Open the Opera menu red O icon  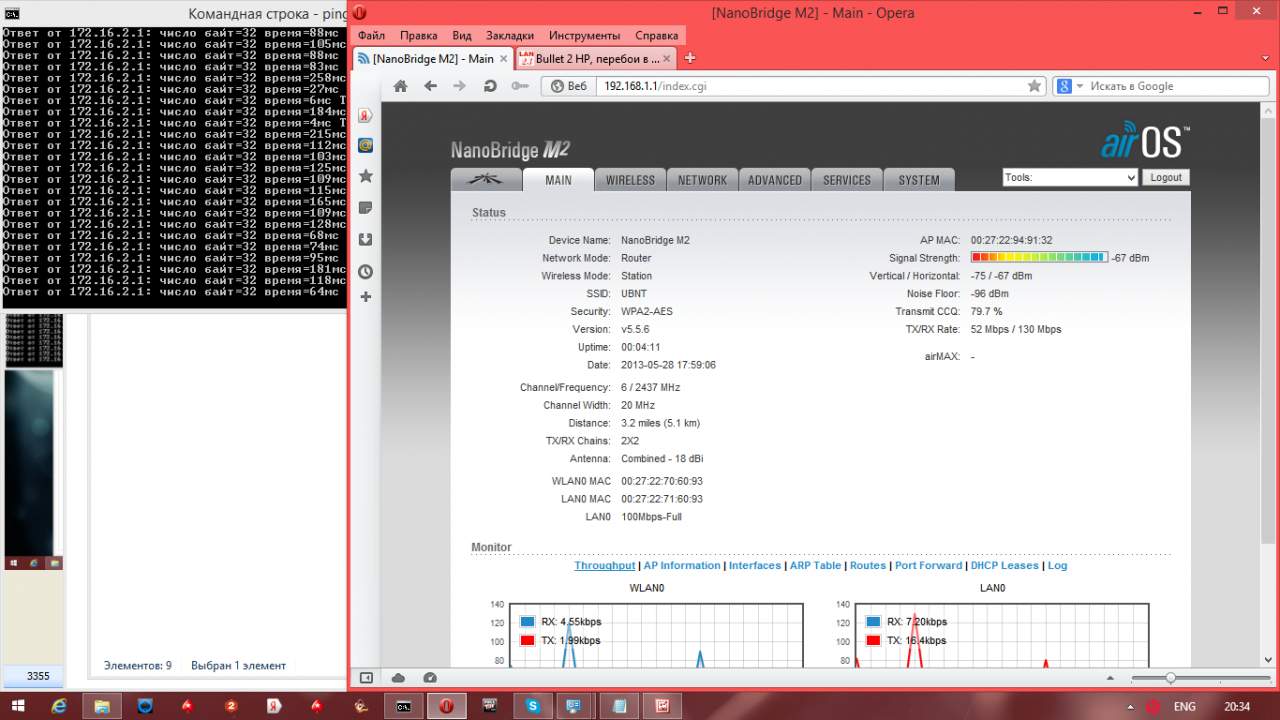(359, 13)
